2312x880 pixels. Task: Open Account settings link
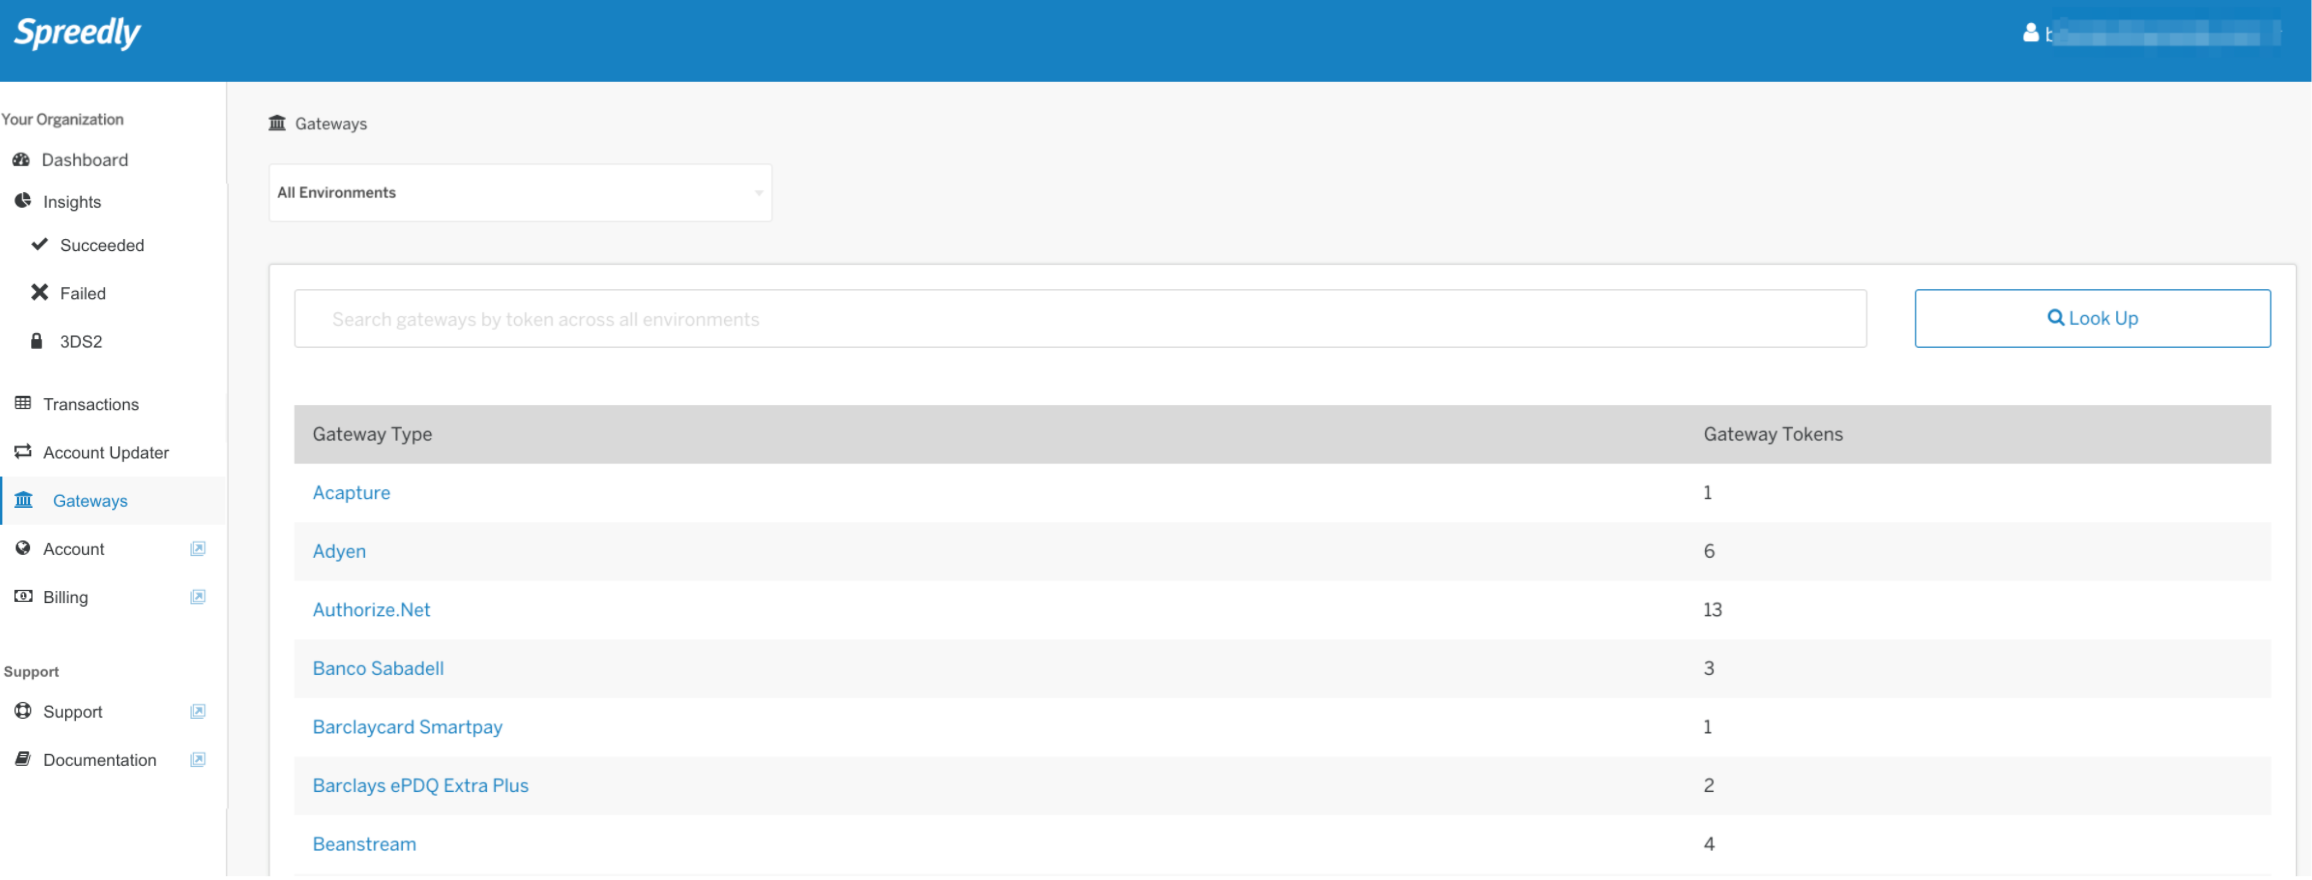(73, 549)
